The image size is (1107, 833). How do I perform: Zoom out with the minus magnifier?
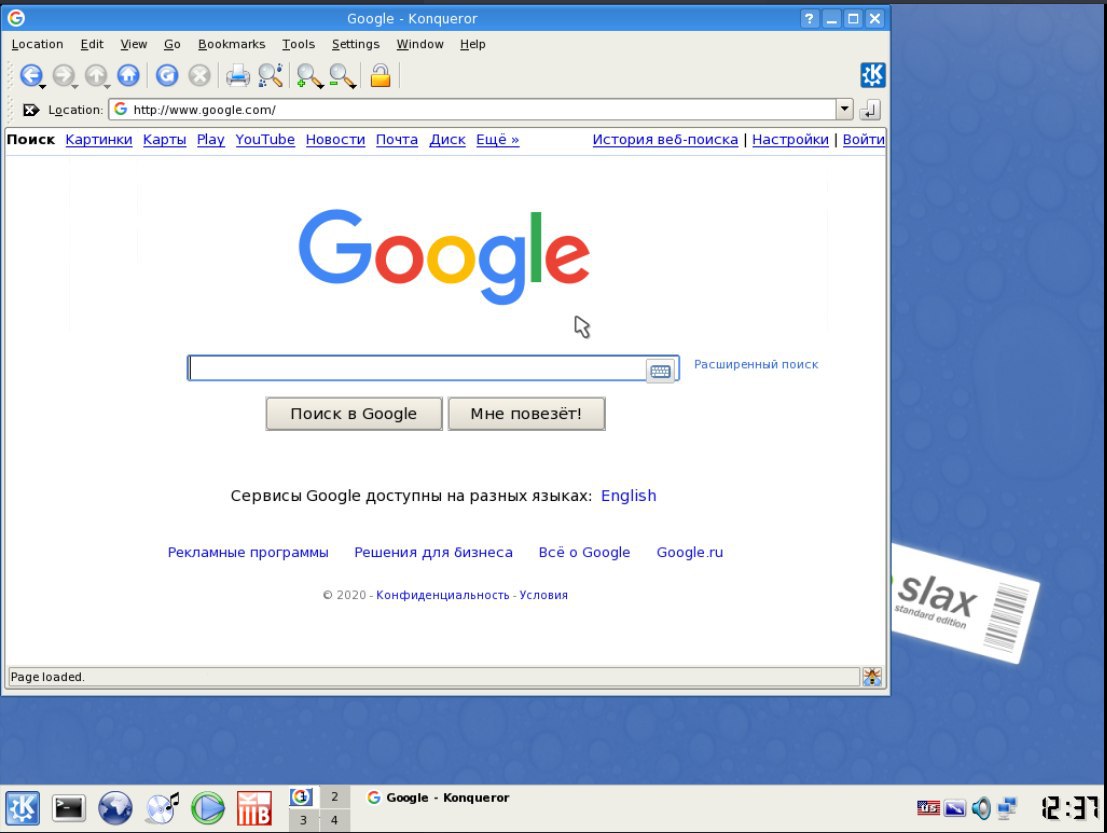point(340,75)
